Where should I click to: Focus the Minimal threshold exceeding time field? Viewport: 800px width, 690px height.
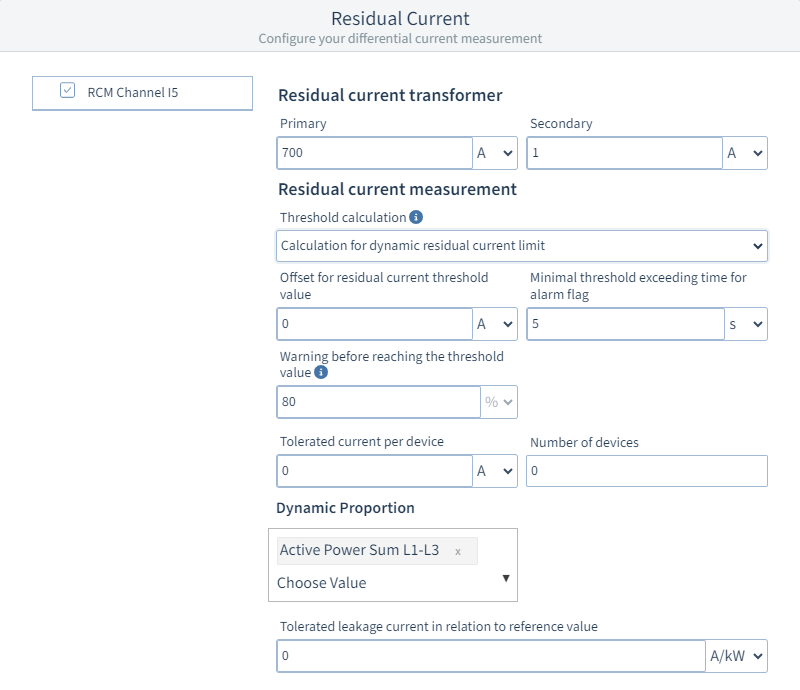[x=624, y=324]
